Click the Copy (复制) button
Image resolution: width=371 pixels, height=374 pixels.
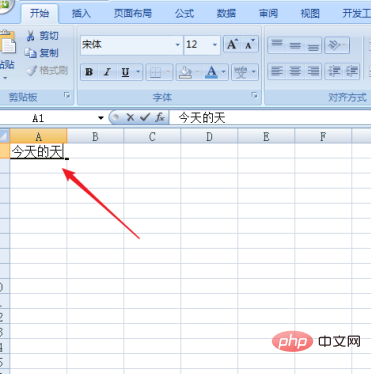(x=41, y=53)
